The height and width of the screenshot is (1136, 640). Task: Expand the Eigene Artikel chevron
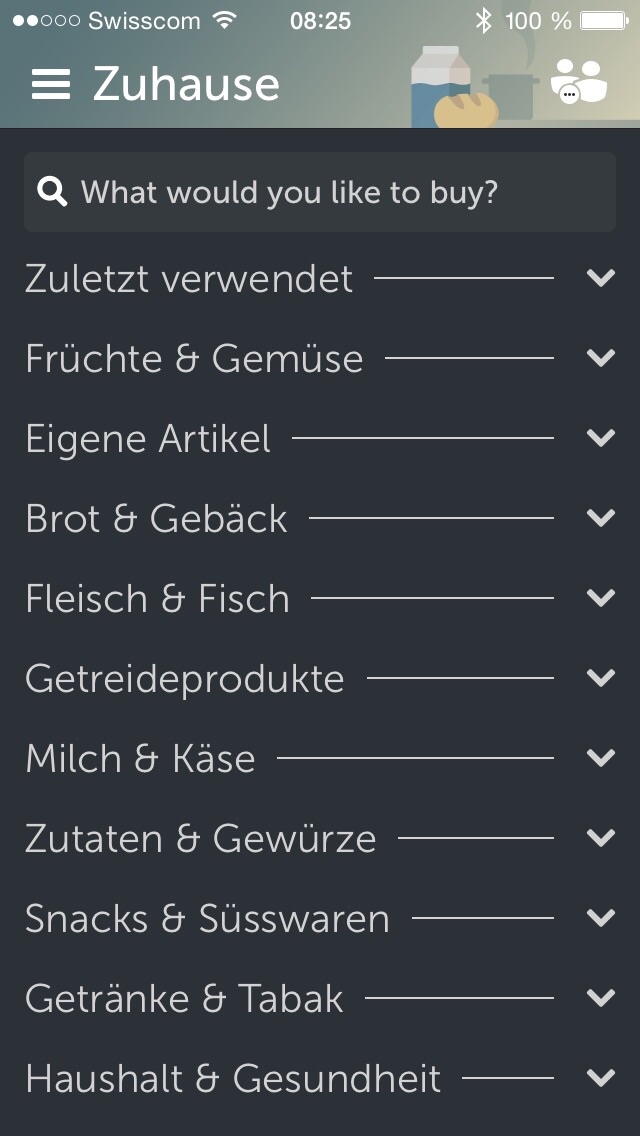(601, 438)
